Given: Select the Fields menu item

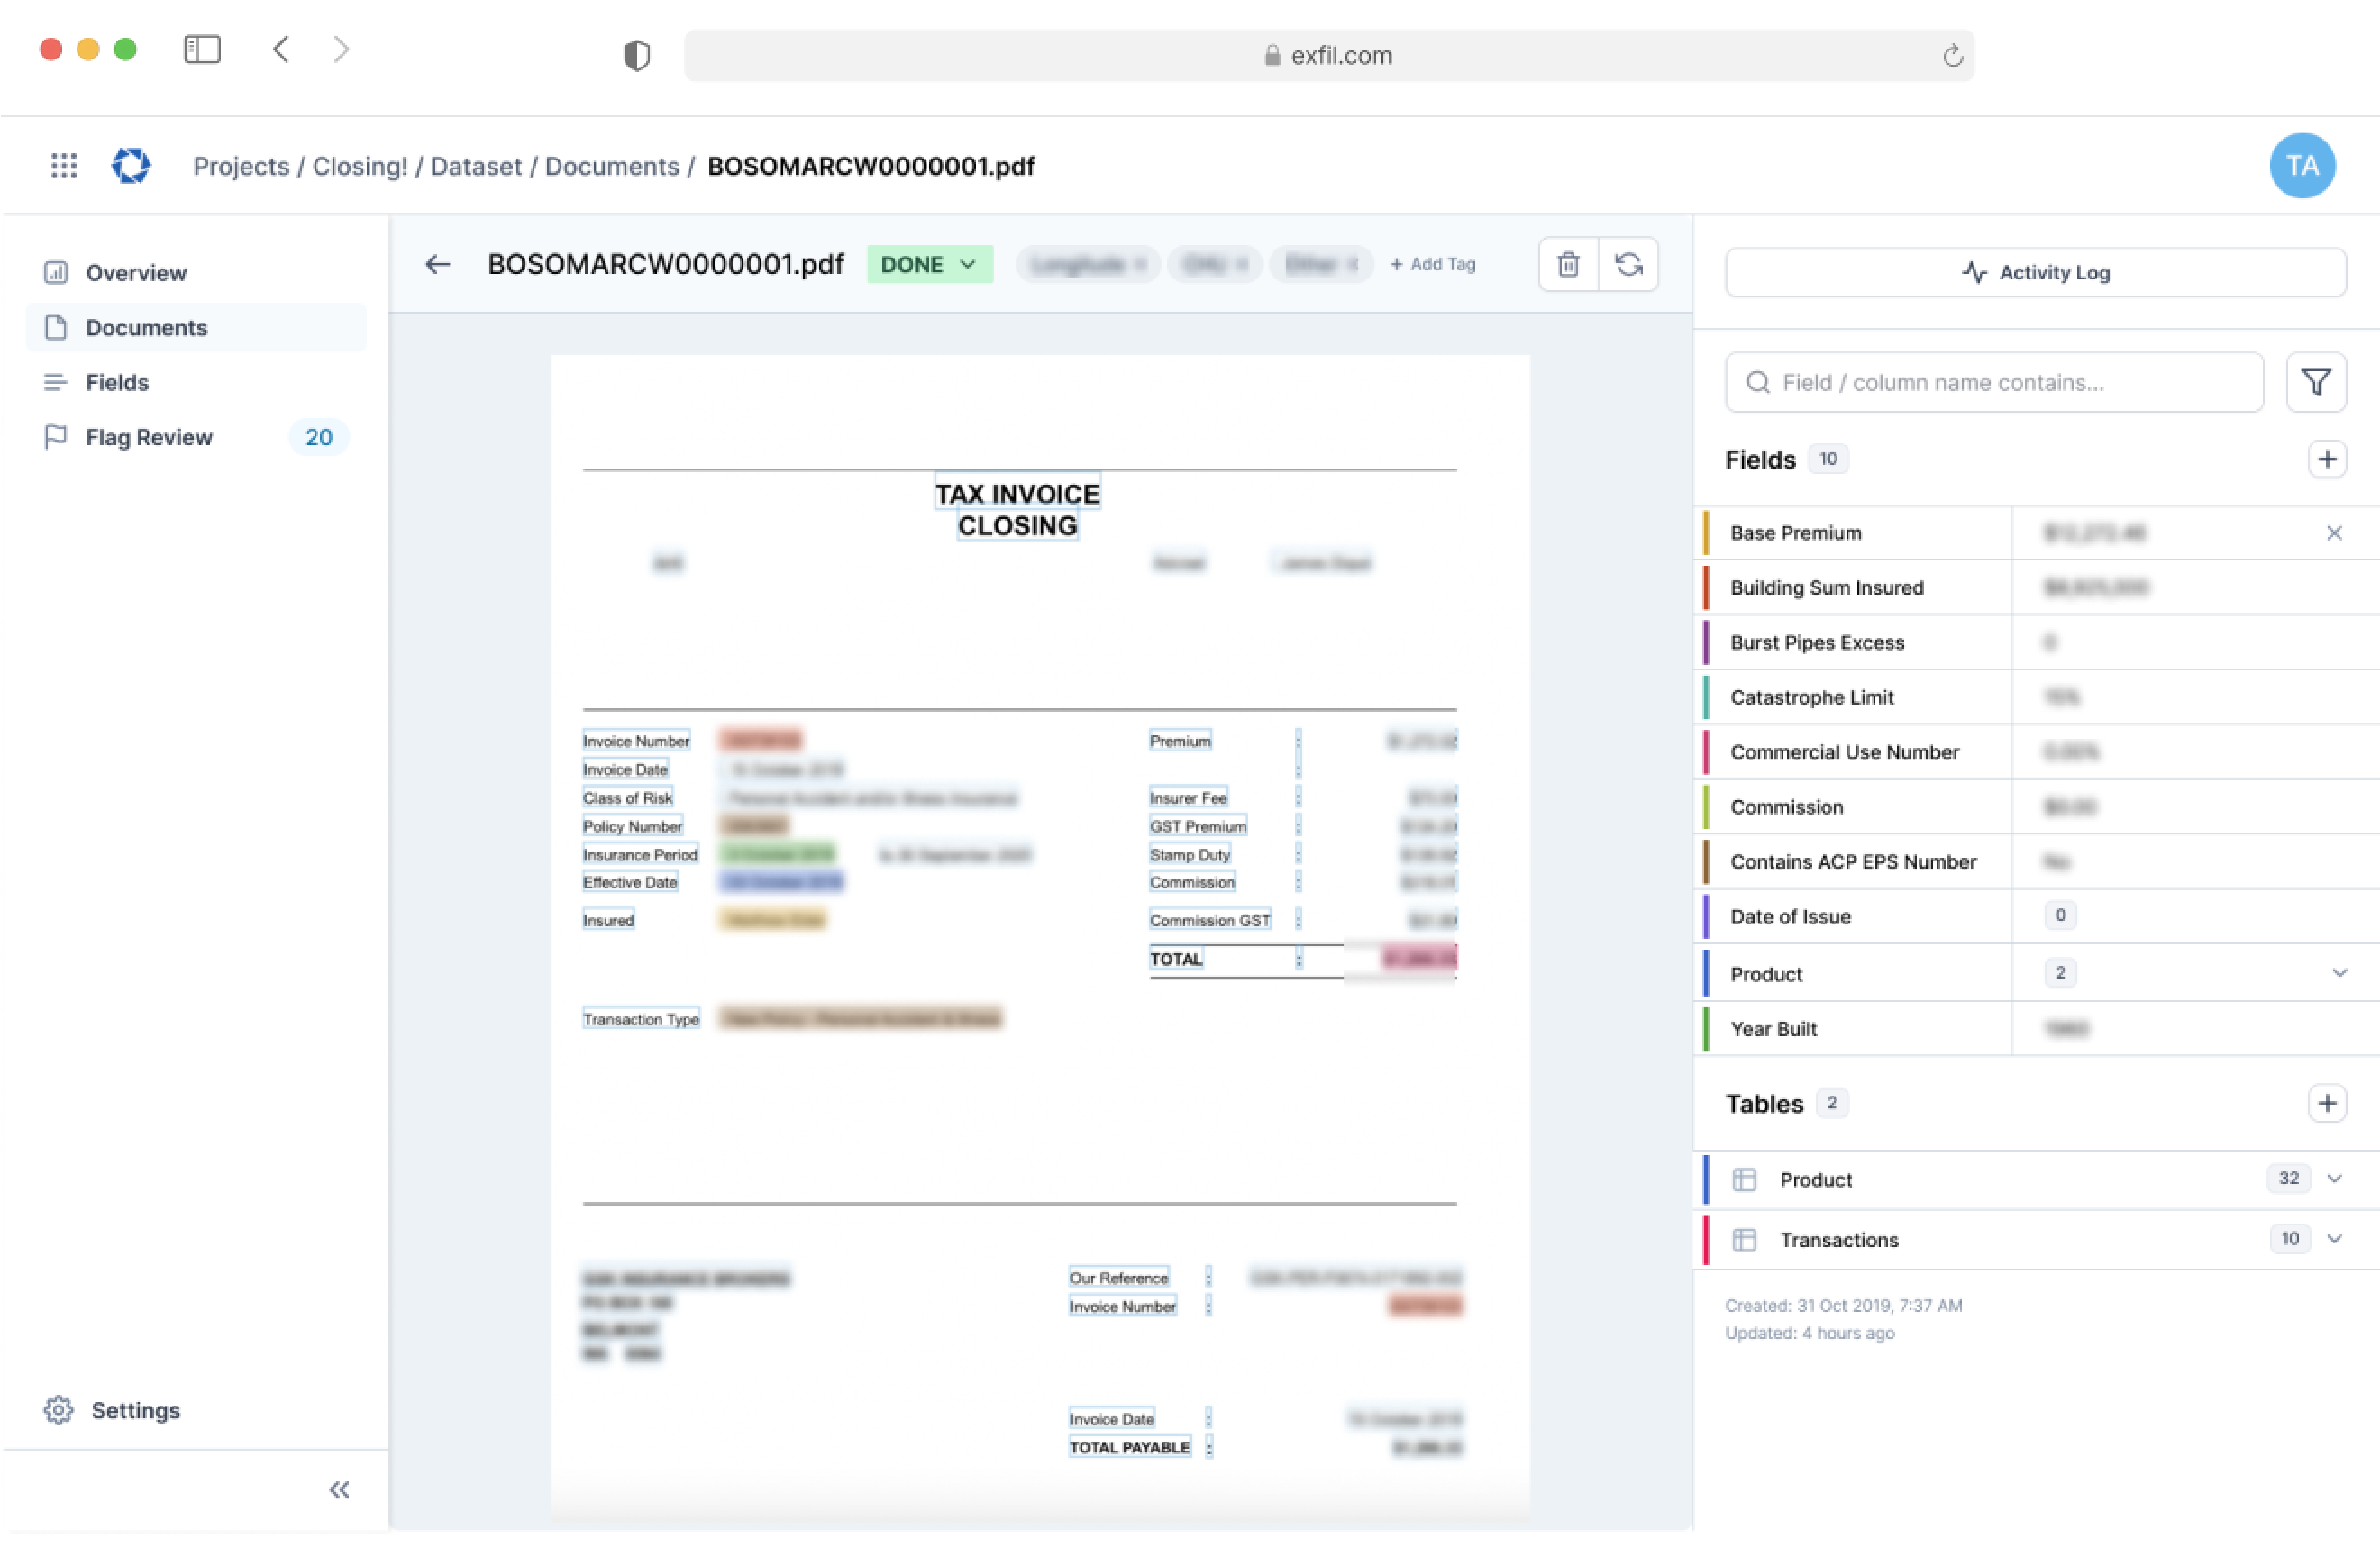Looking at the screenshot, I should pos(117,381).
